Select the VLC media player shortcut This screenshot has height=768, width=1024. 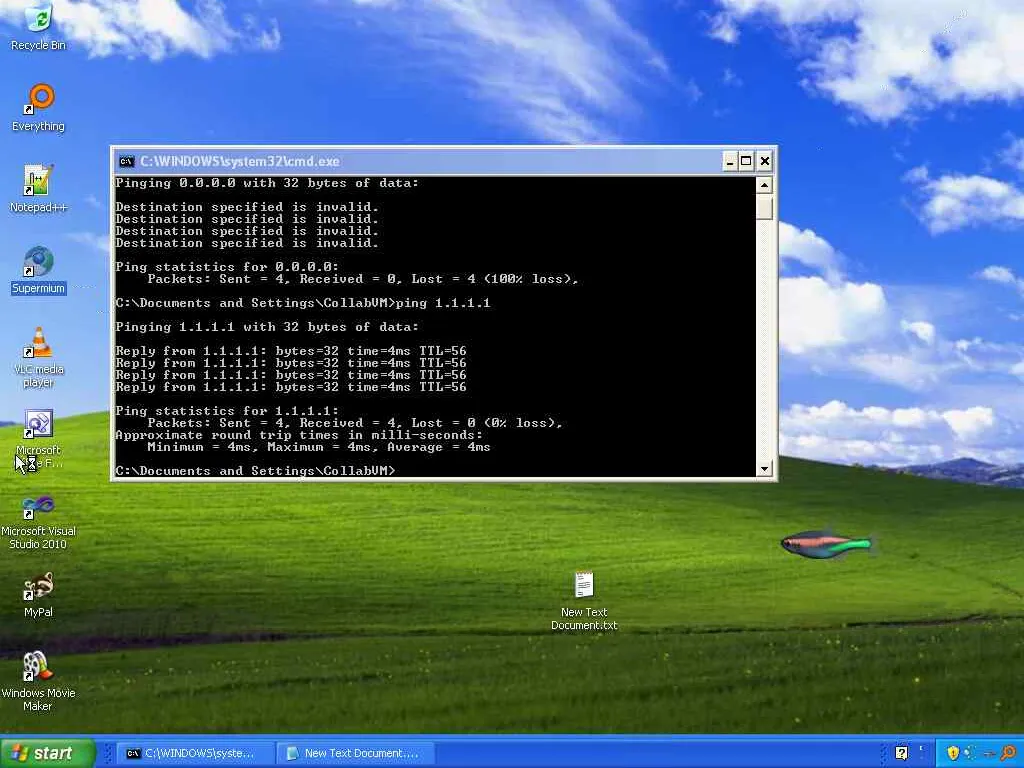(x=39, y=357)
